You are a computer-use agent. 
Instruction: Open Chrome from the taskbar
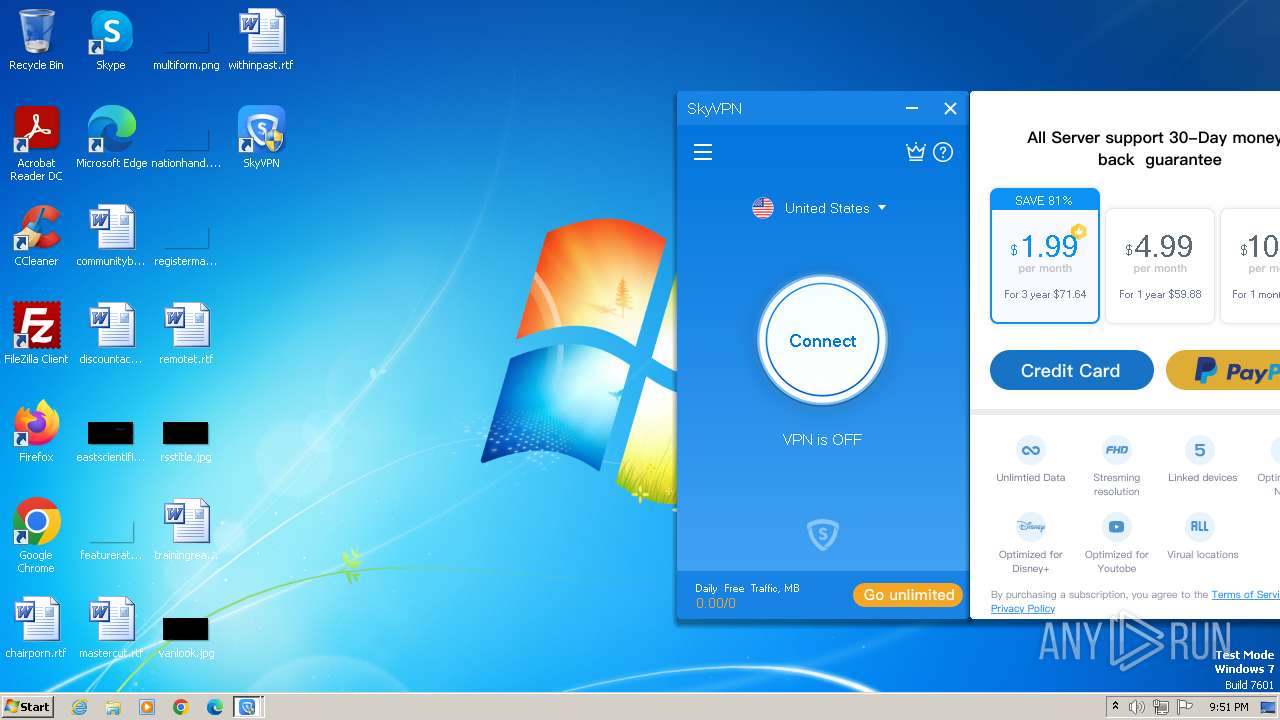pyautogui.click(x=180, y=707)
